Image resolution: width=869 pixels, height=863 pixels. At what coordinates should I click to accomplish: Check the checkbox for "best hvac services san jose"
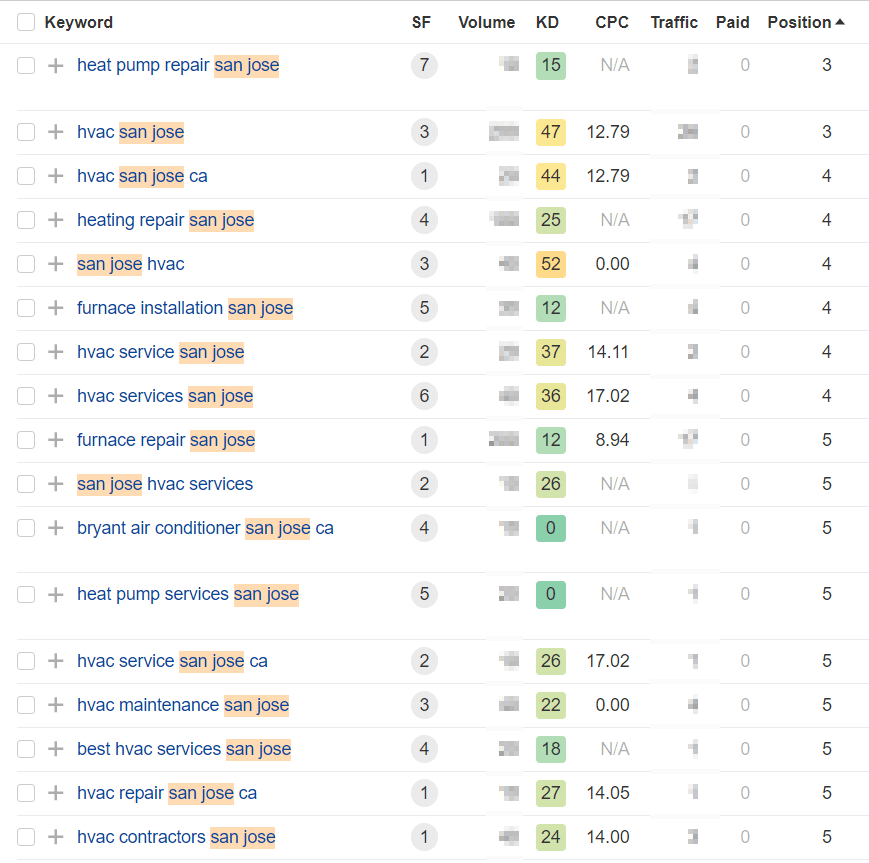coord(25,749)
